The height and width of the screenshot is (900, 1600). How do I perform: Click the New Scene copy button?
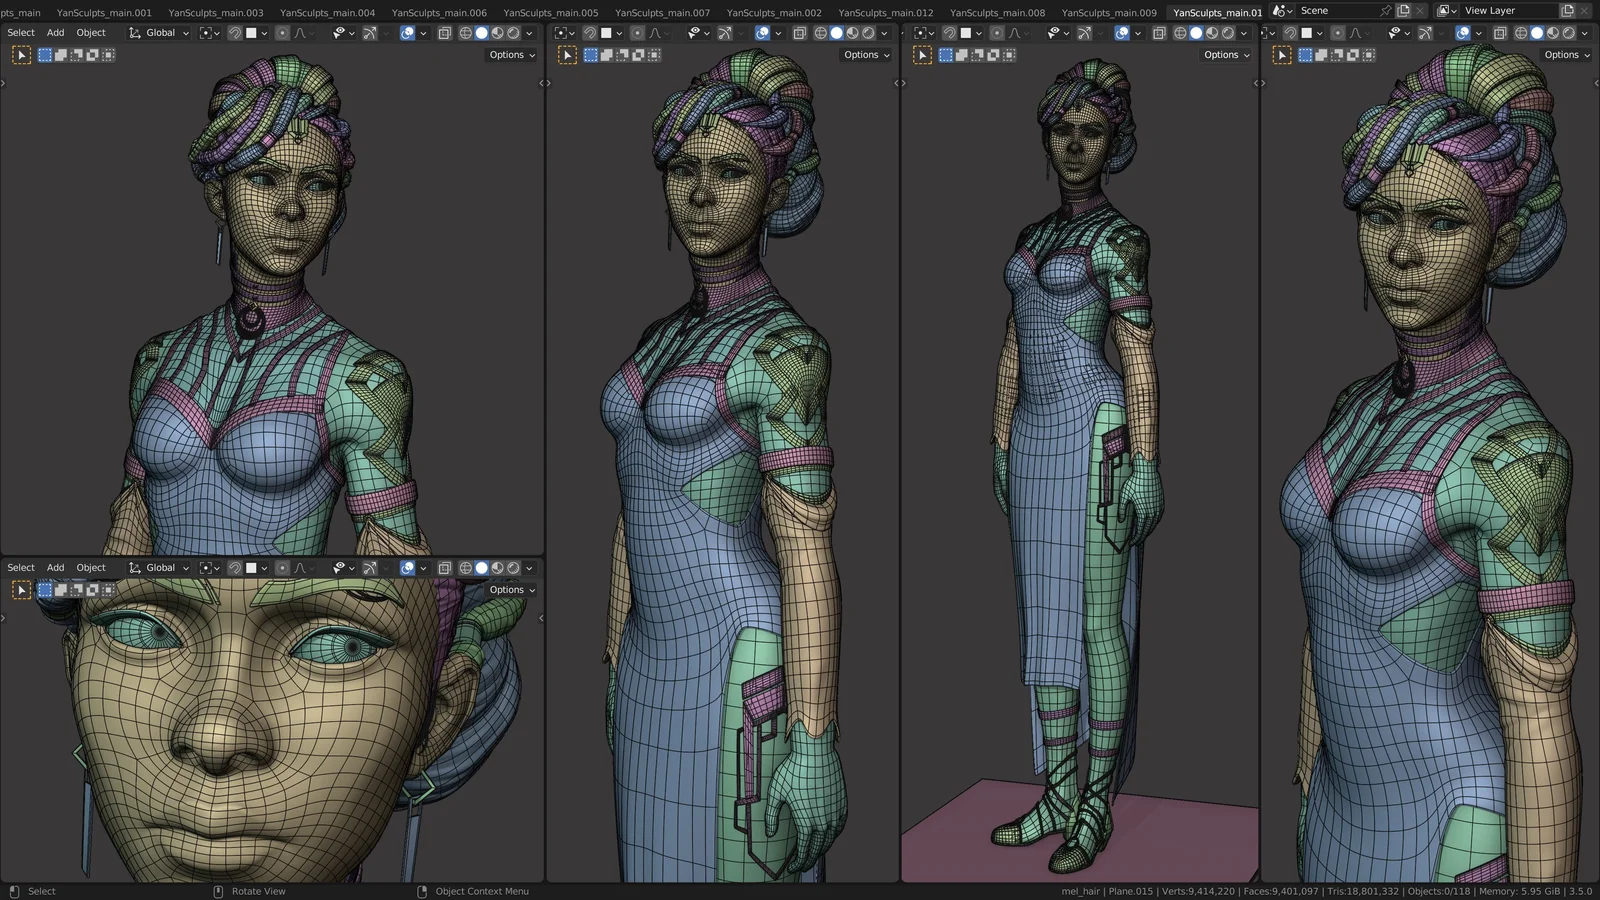[x=1403, y=10]
